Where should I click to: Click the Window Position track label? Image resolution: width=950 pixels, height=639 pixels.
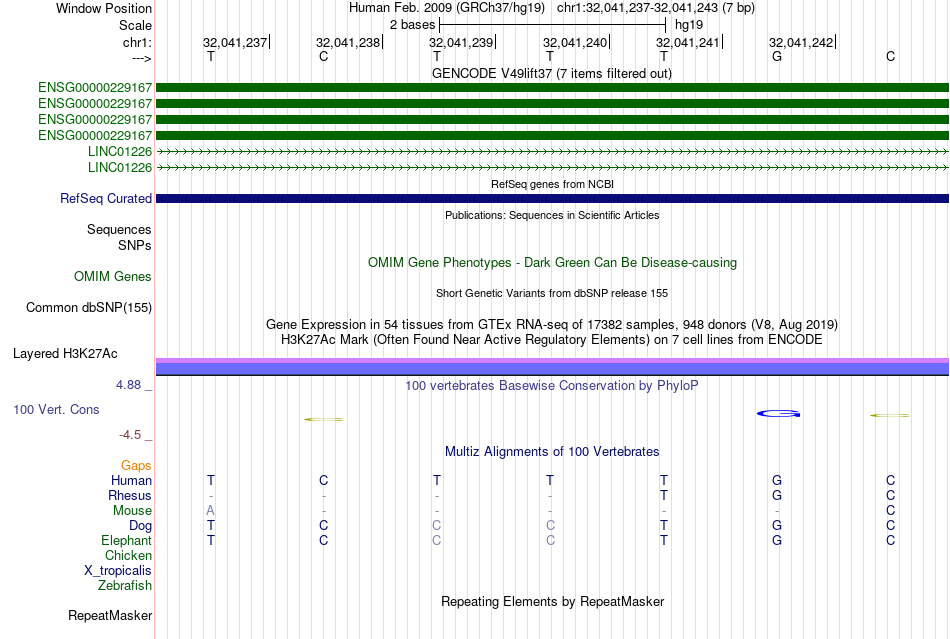tap(104, 8)
